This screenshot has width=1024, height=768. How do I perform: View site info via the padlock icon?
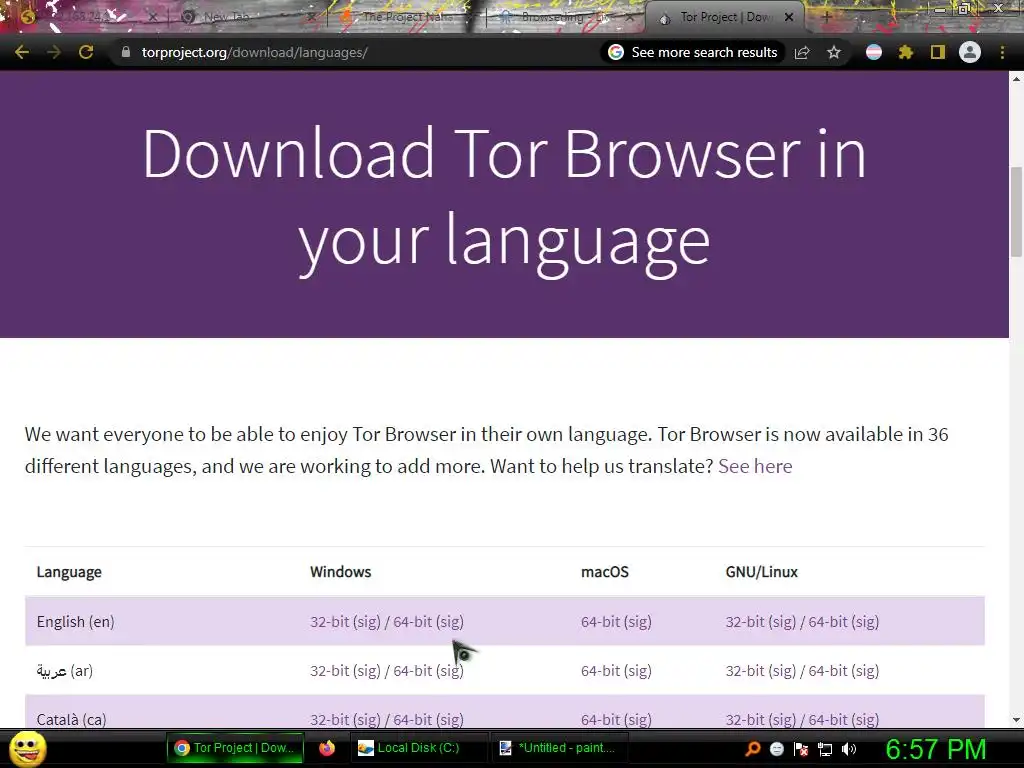(125, 52)
